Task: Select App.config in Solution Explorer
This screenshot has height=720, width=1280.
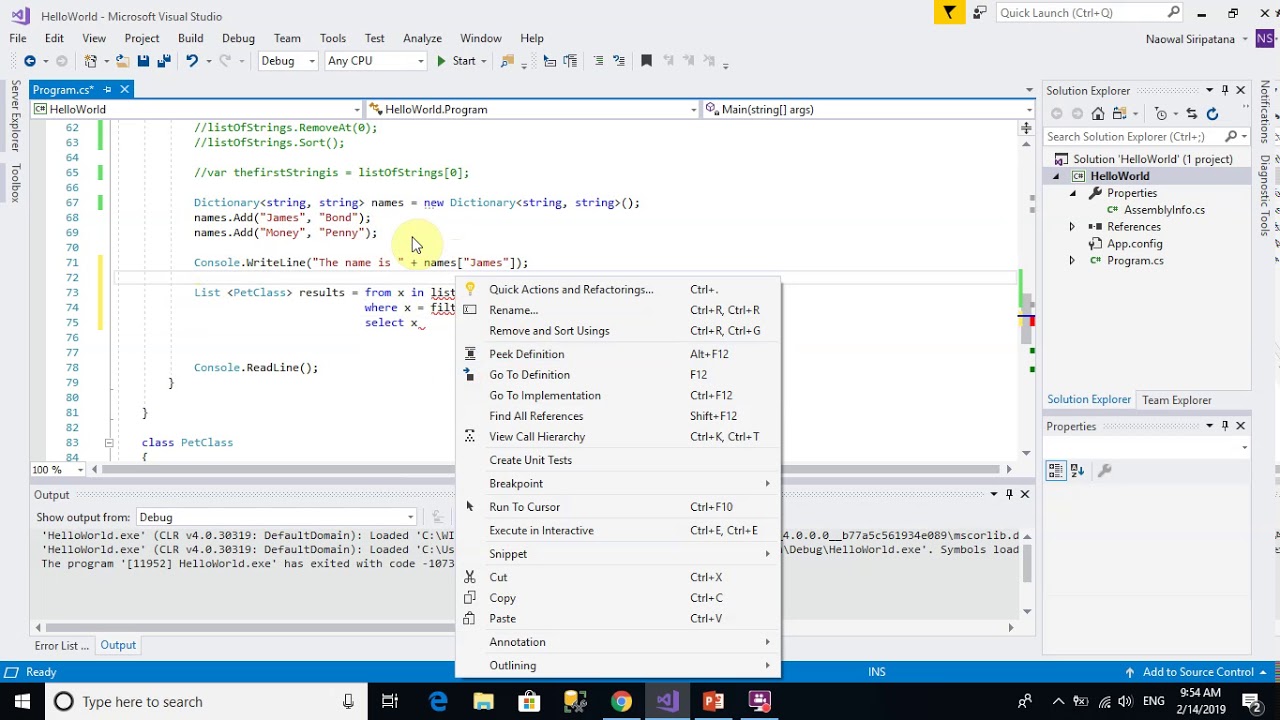Action: [1134, 244]
